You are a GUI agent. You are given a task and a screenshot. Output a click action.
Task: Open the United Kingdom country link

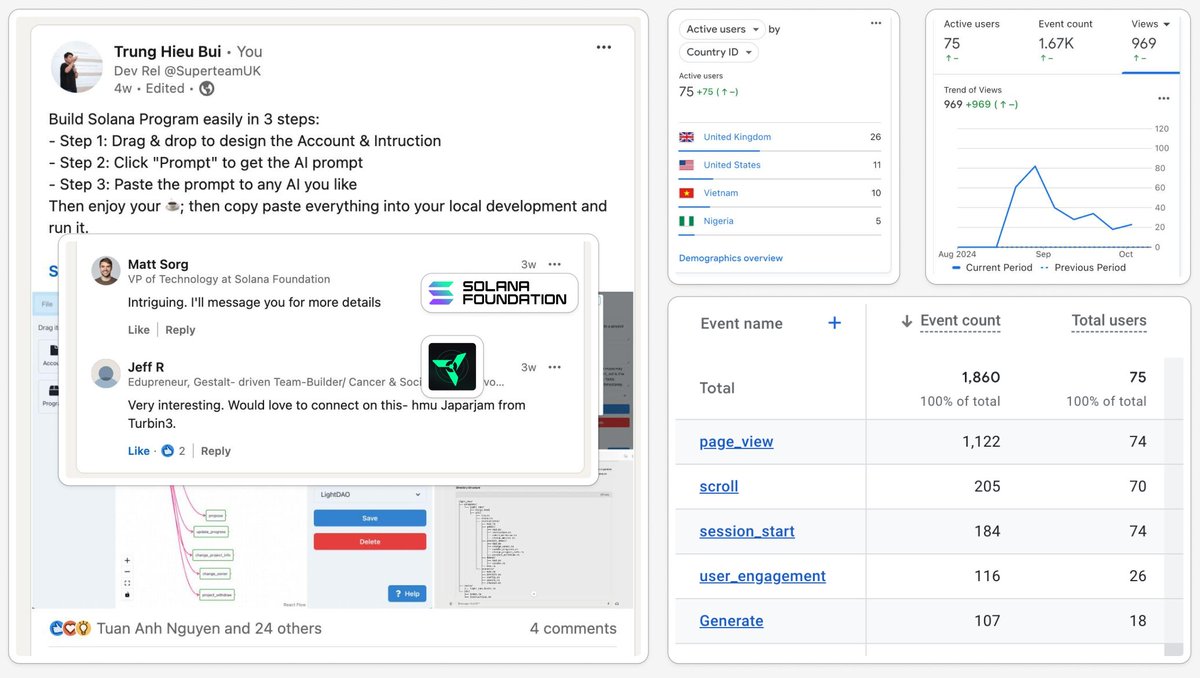pyautogui.click(x=737, y=137)
